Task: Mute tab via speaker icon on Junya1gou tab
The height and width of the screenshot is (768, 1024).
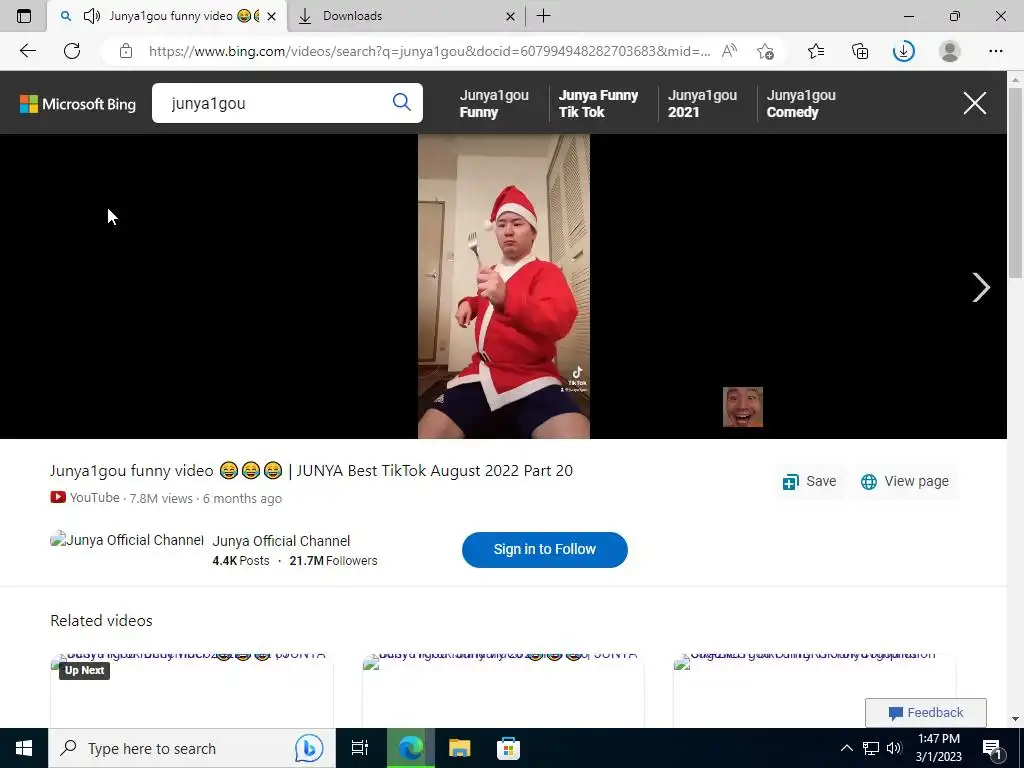Action: click(91, 16)
